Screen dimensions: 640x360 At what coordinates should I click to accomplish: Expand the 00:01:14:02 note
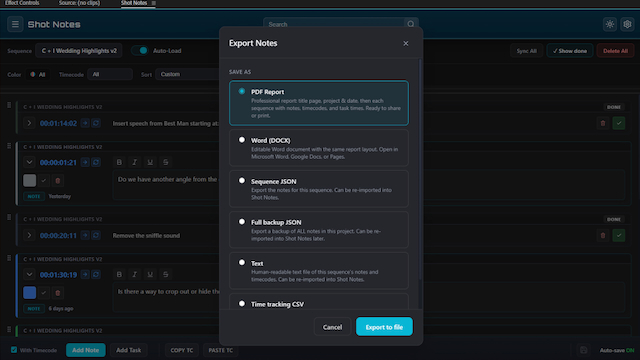tap(29, 123)
